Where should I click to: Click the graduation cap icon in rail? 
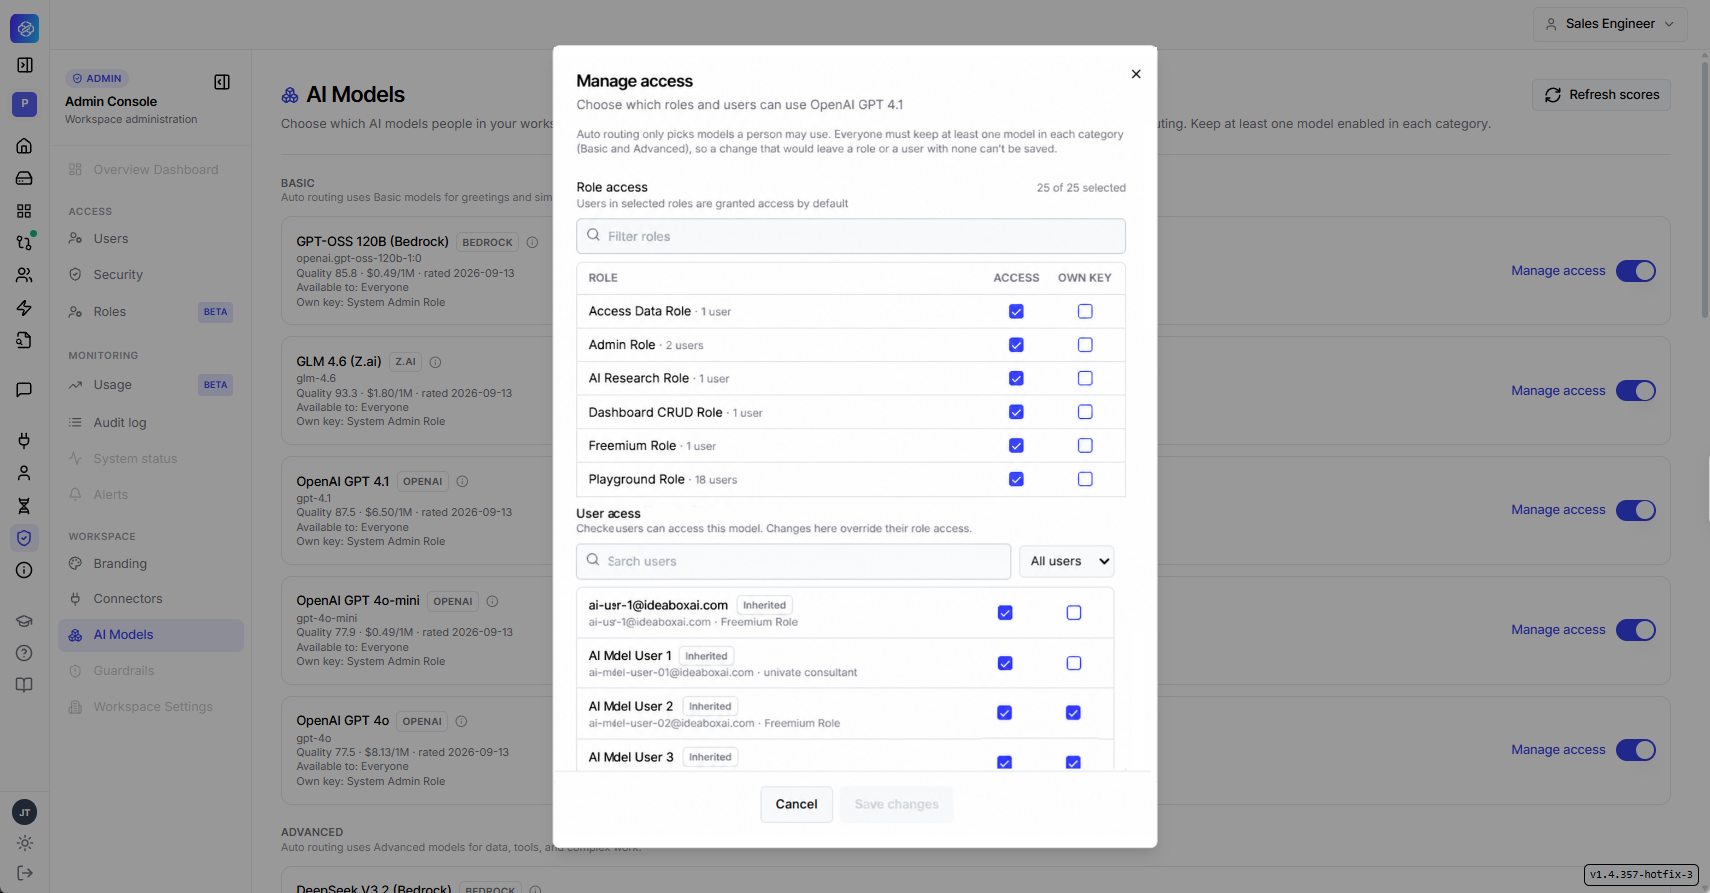pos(24,621)
